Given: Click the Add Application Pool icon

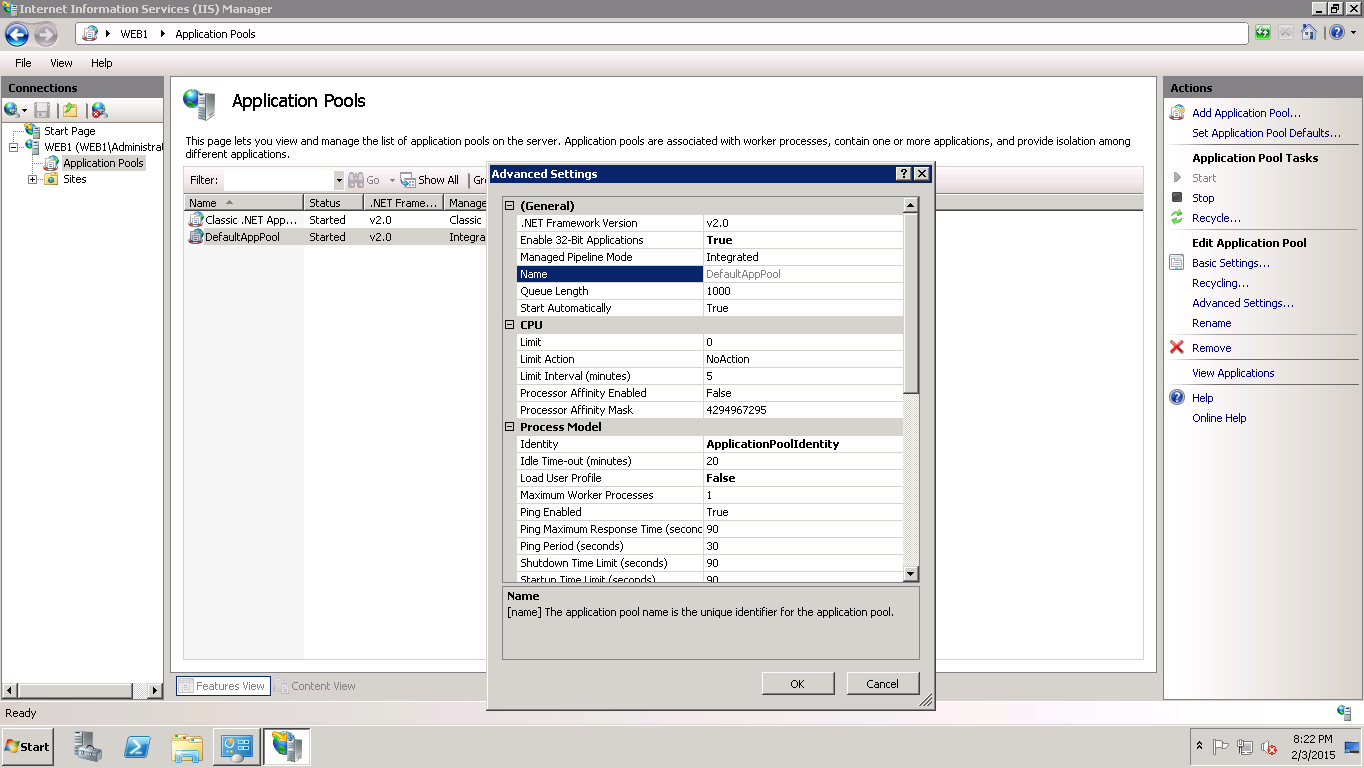Looking at the screenshot, I should pyautogui.click(x=1178, y=113).
